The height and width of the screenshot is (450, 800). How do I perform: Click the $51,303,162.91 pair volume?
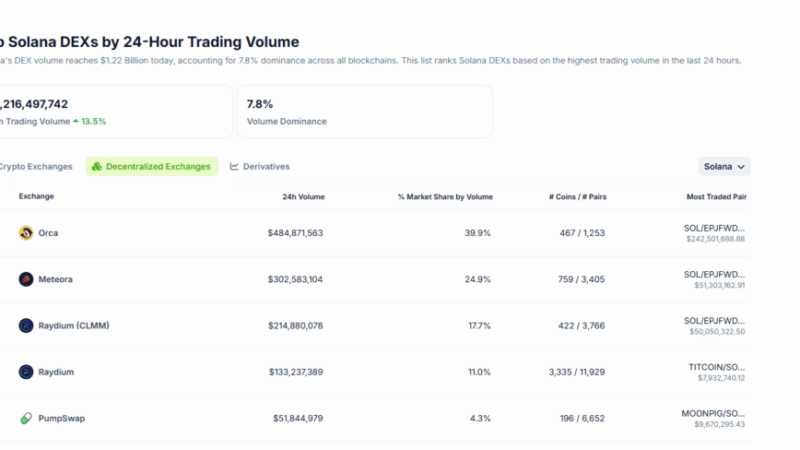tap(719, 285)
